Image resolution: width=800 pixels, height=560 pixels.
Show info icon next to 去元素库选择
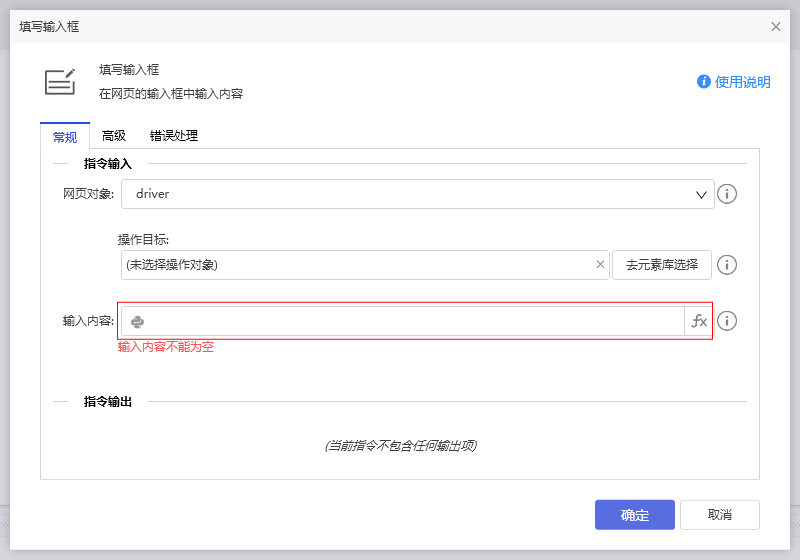tap(728, 265)
